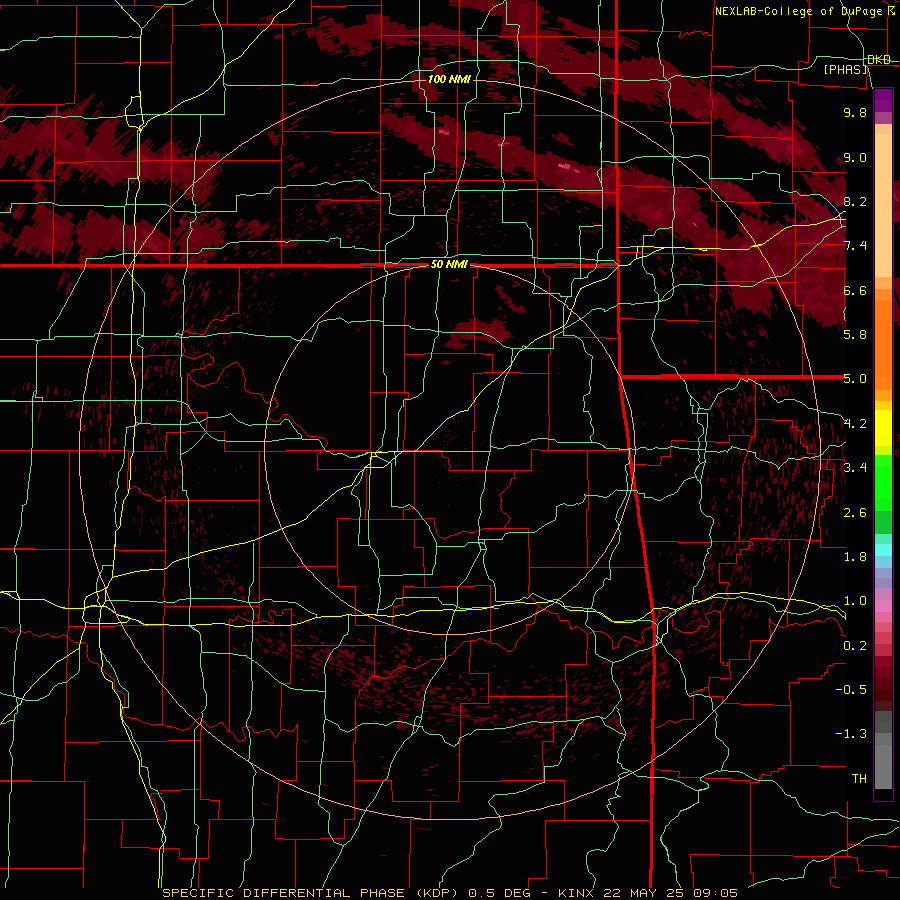Click the orange band of the color bar
Viewport: 900px width, 900px height.
tap(883, 340)
